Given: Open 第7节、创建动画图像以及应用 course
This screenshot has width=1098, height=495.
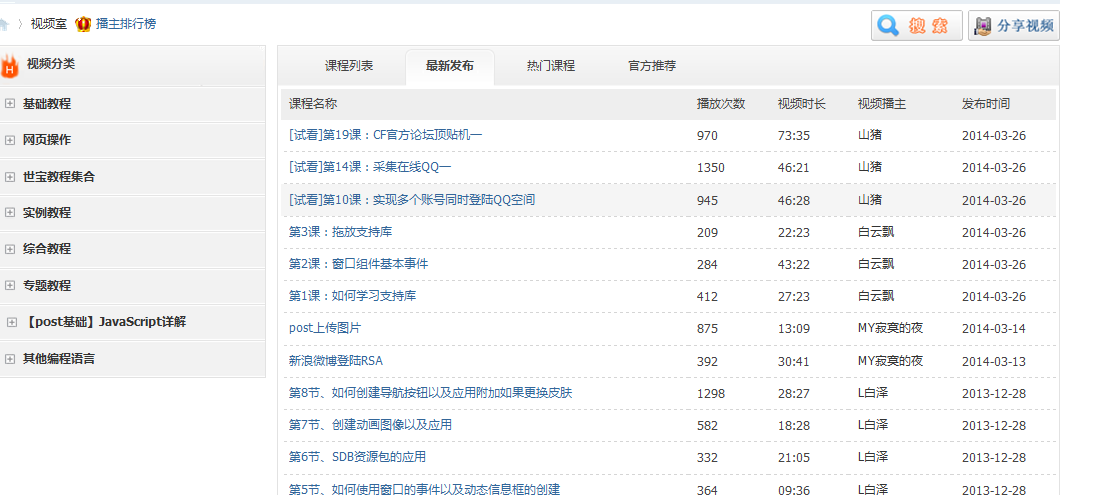Looking at the screenshot, I should [370, 425].
